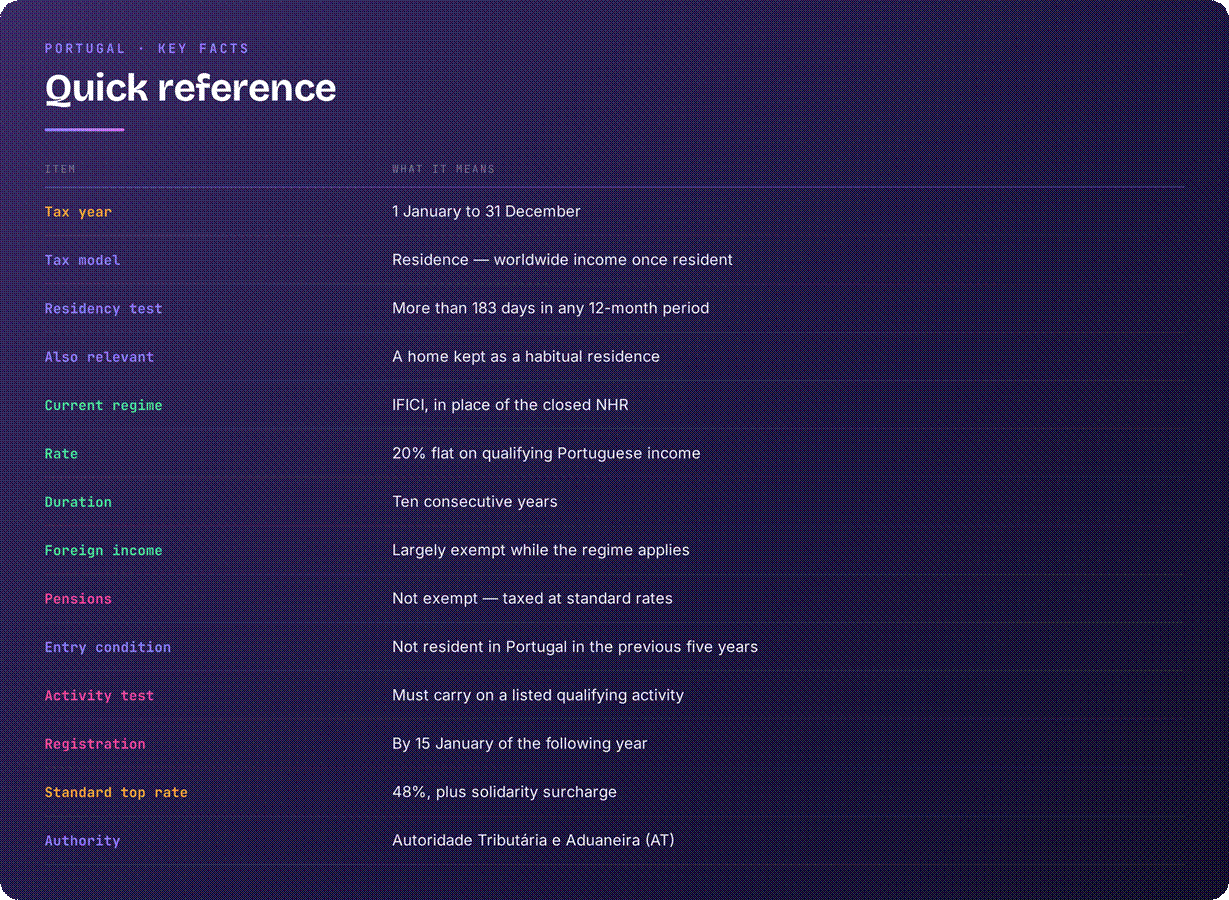Viewport: 1229px width, 900px height.
Task: Click the Quick reference heading
Action: (x=190, y=88)
